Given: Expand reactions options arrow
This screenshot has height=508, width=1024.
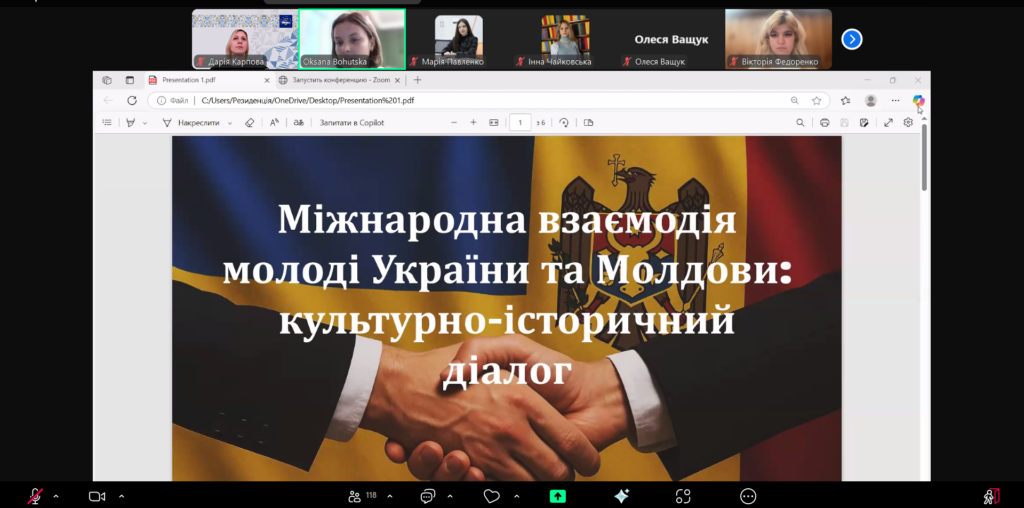Looking at the screenshot, I should tap(517, 496).
